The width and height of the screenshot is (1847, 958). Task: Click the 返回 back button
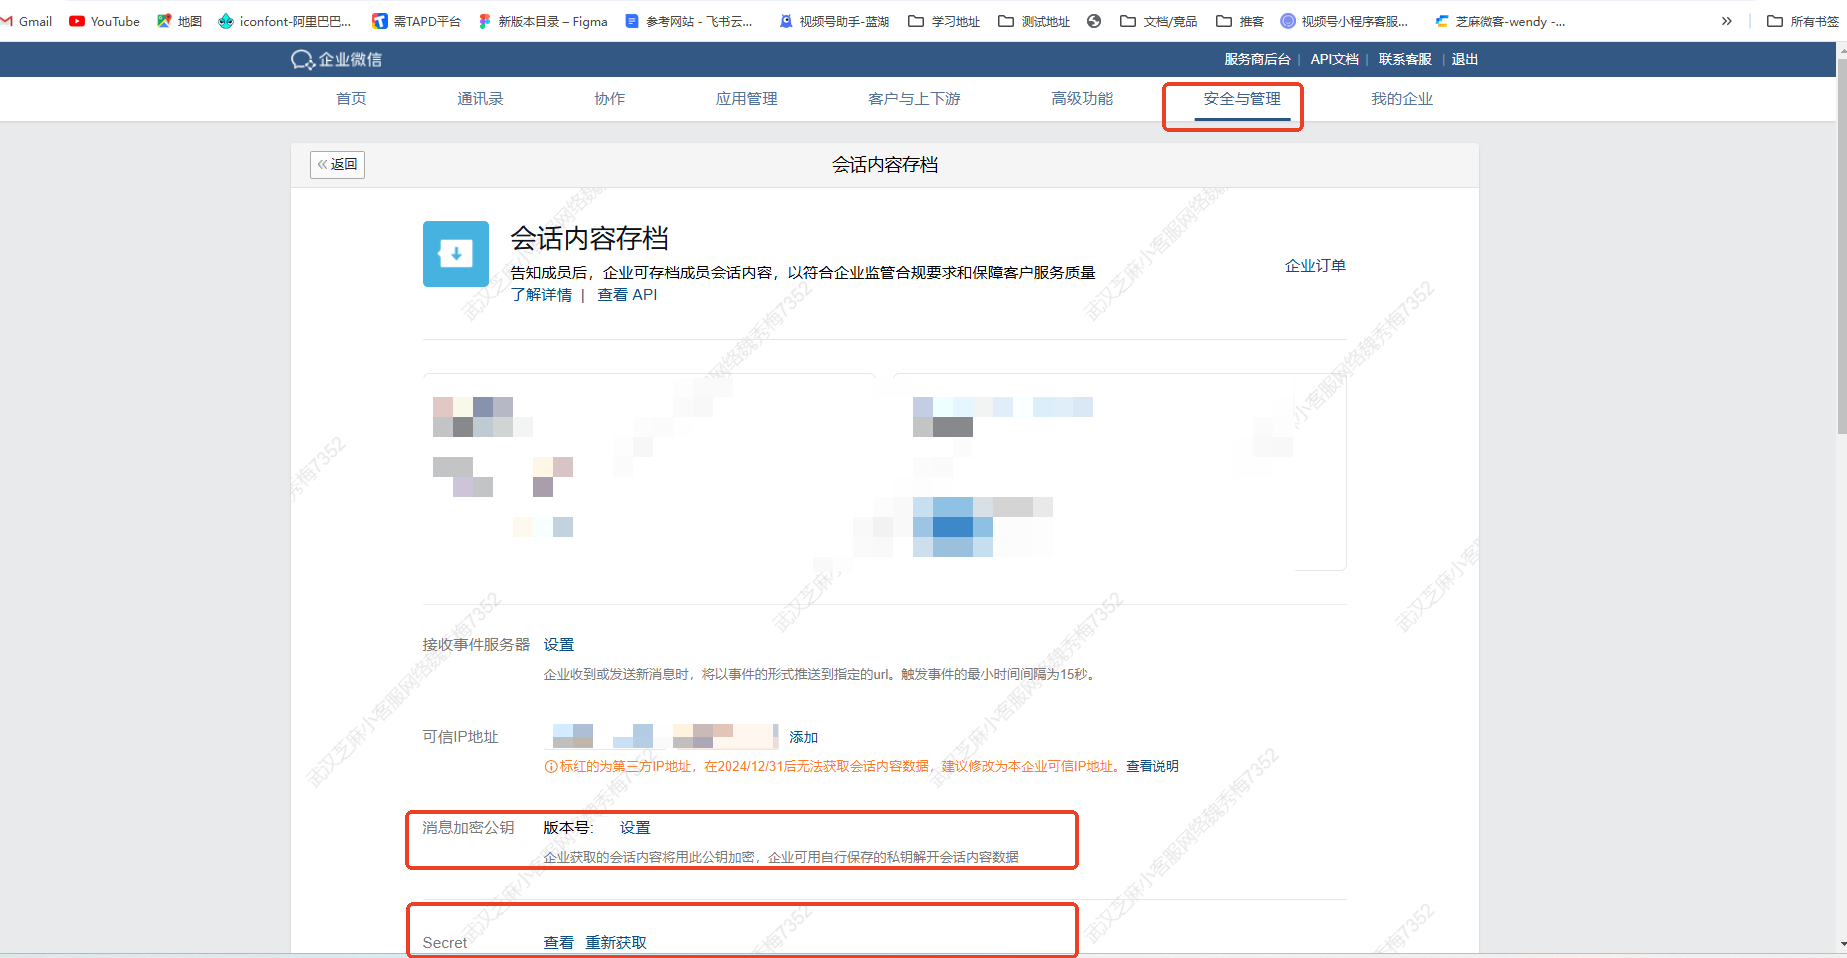click(337, 164)
